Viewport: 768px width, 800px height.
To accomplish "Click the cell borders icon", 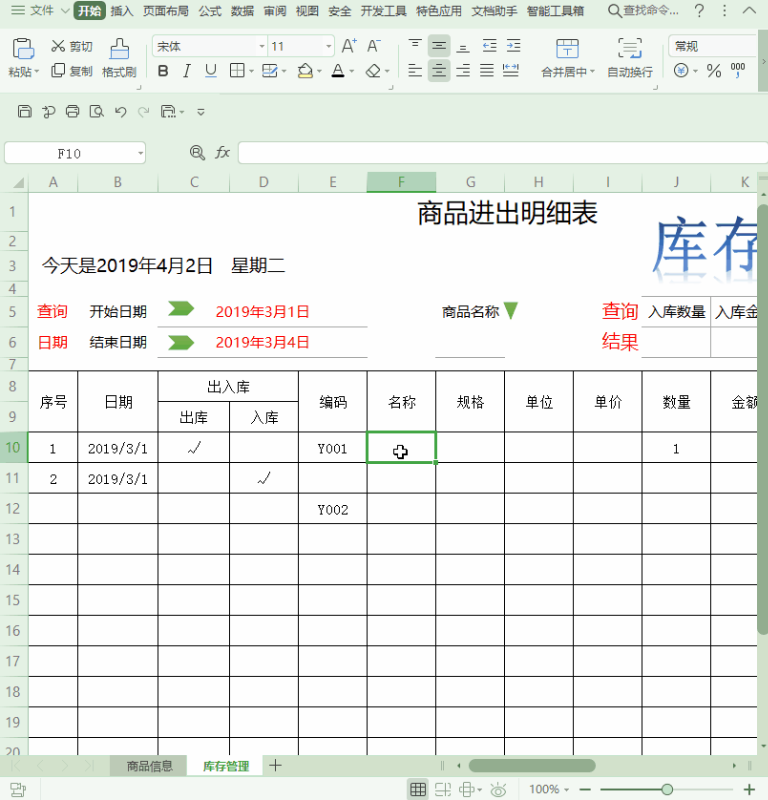I will point(237,70).
